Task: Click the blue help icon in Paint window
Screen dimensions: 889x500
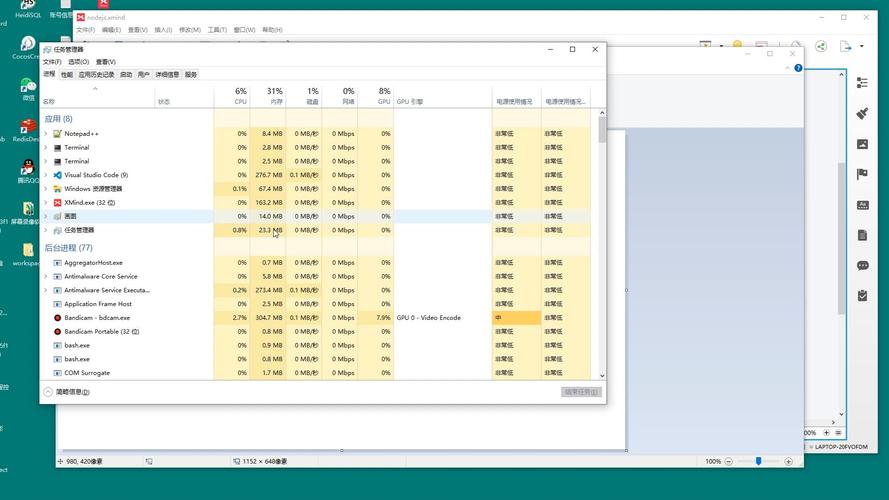Action: click(x=798, y=68)
